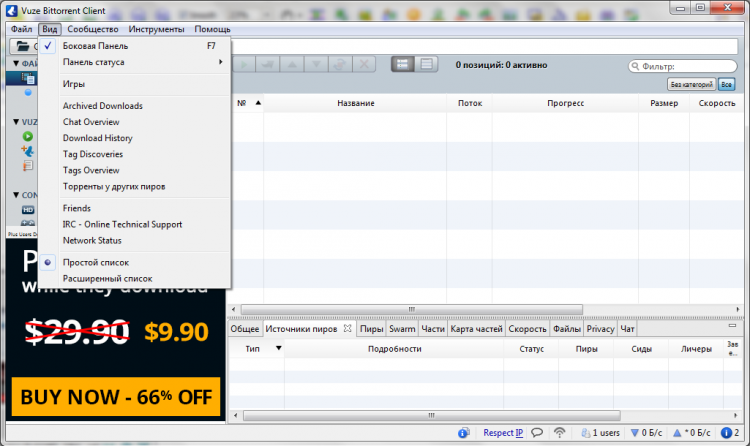This screenshot has height=446, width=750.
Task: Click the blue info icon left of Respect IP
Action: pyautogui.click(x=465, y=433)
